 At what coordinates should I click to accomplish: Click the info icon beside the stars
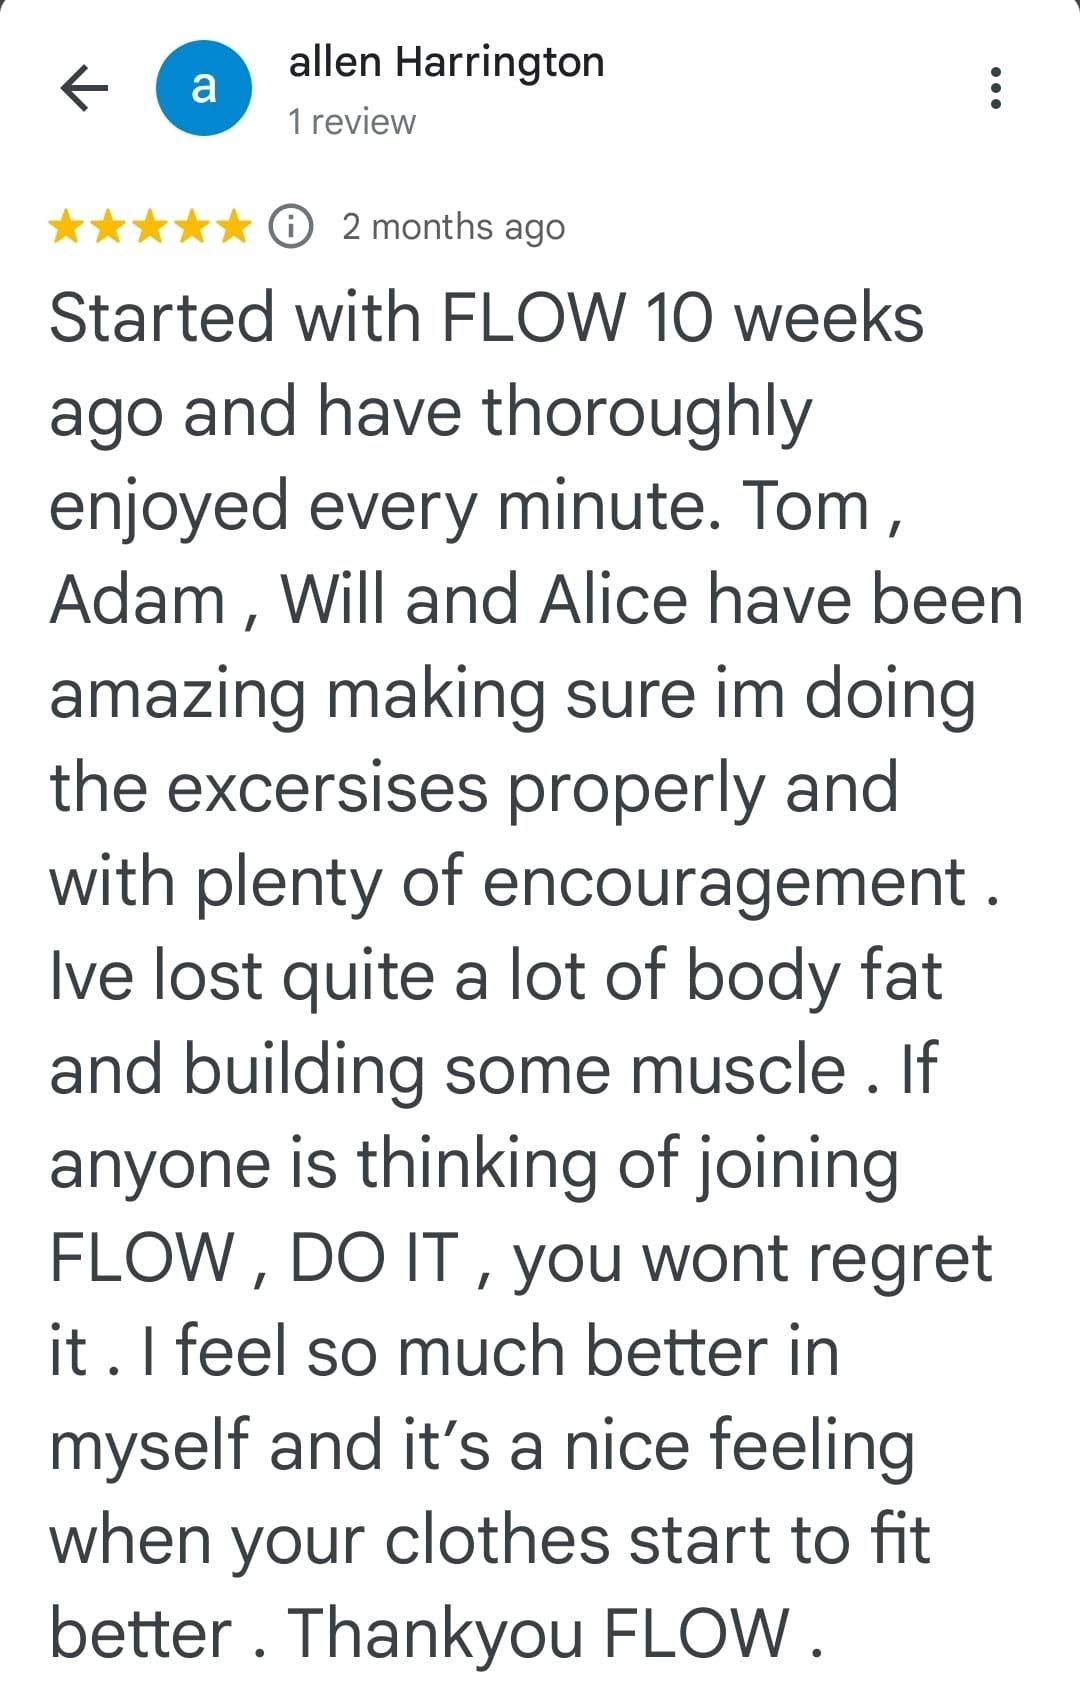pos(291,227)
